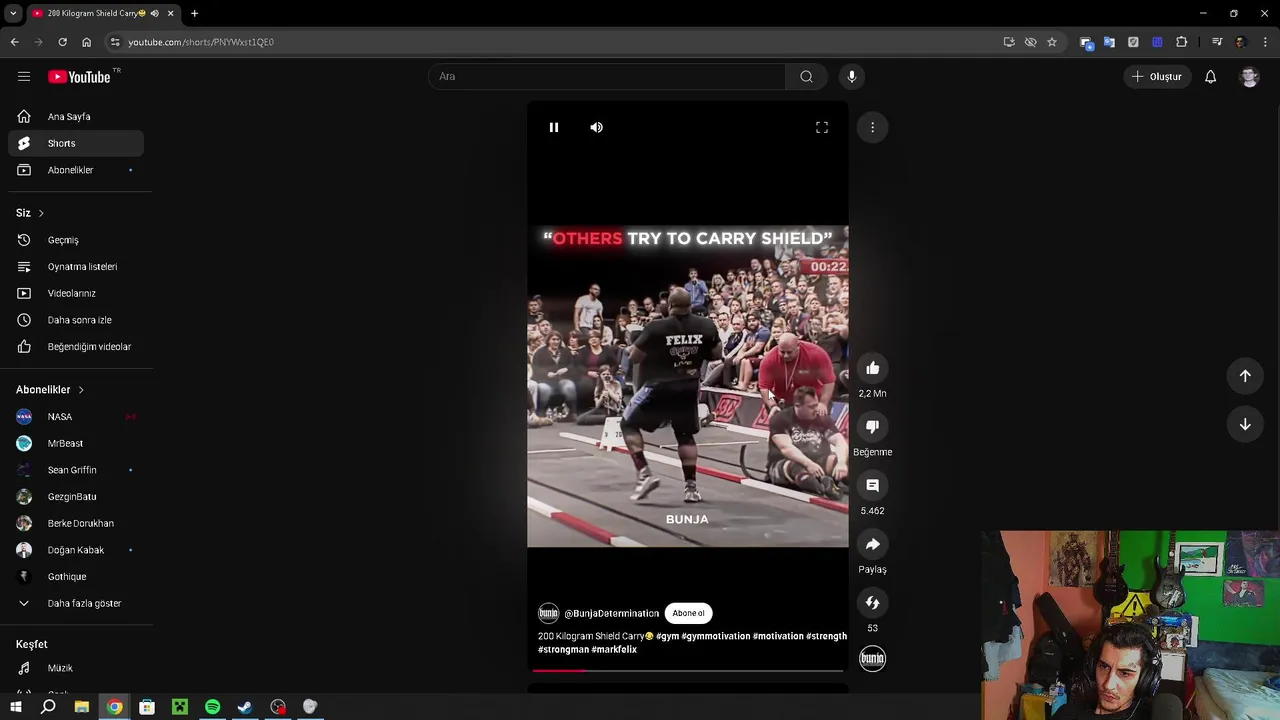The height and width of the screenshot is (720, 1280).
Task: Open the GezginBatu channel
Action: coord(76,497)
